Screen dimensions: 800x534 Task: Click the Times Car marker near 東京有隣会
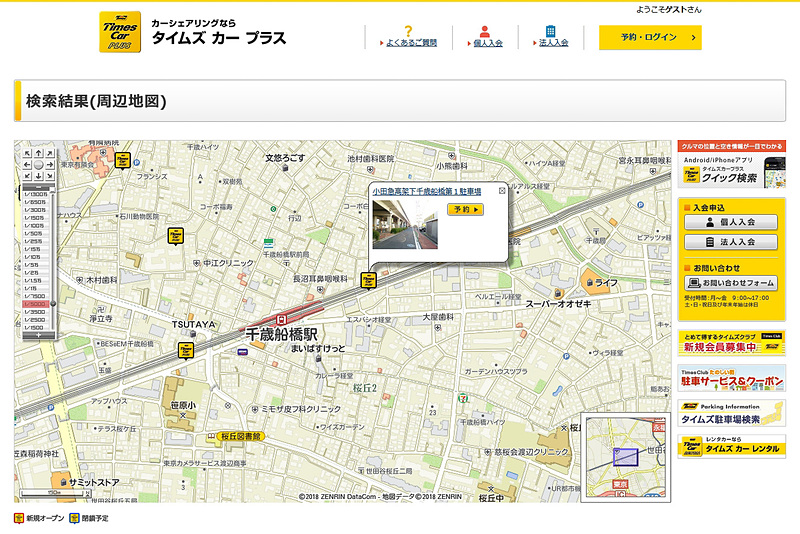pos(122,161)
